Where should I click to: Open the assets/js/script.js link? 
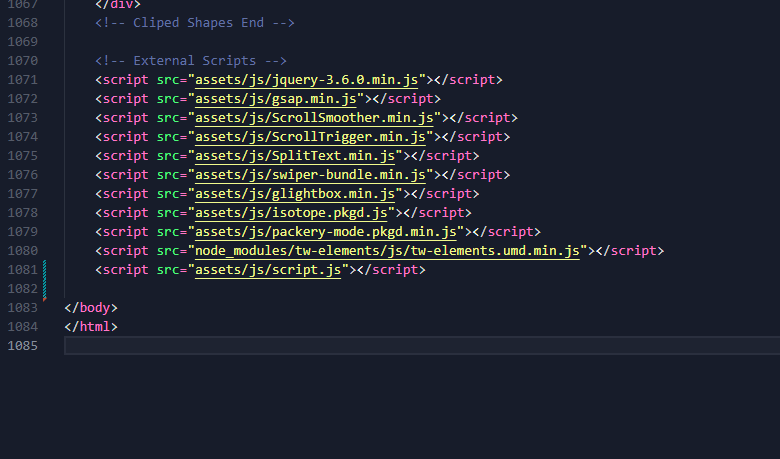[268, 270]
